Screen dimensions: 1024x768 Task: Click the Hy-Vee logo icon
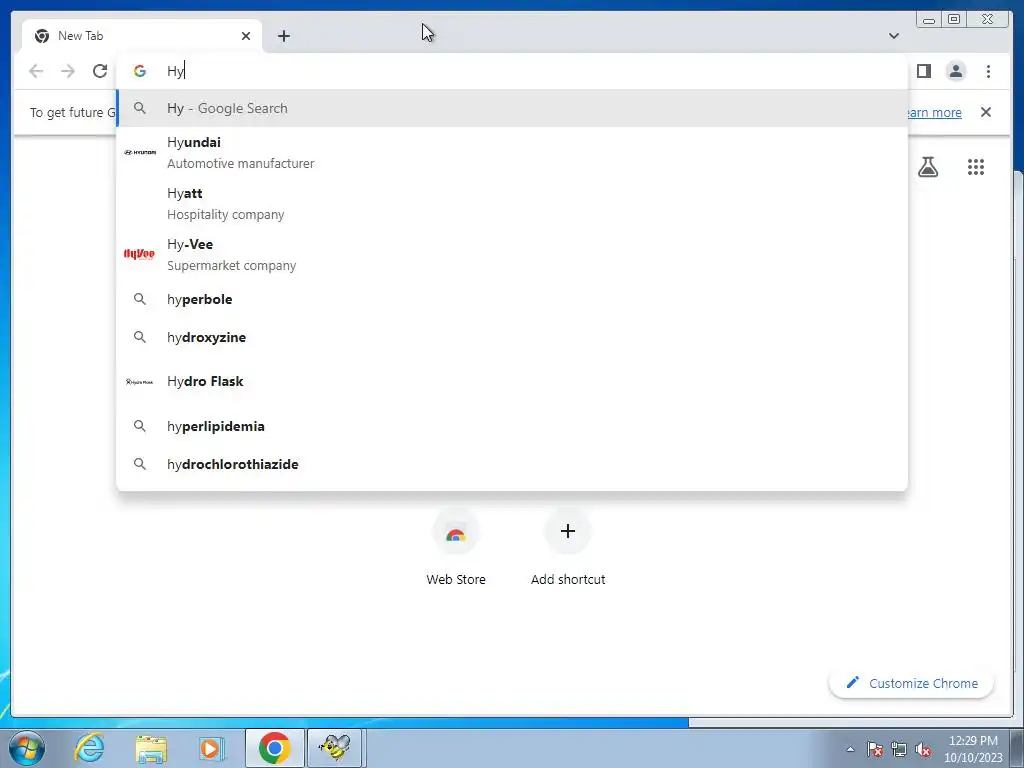[x=140, y=254]
